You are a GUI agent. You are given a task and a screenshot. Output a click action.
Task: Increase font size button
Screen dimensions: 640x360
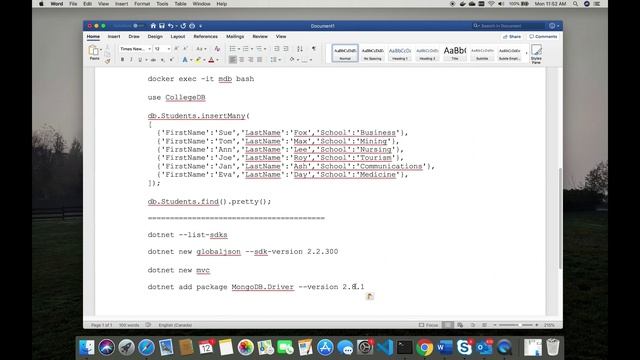[x=176, y=49]
